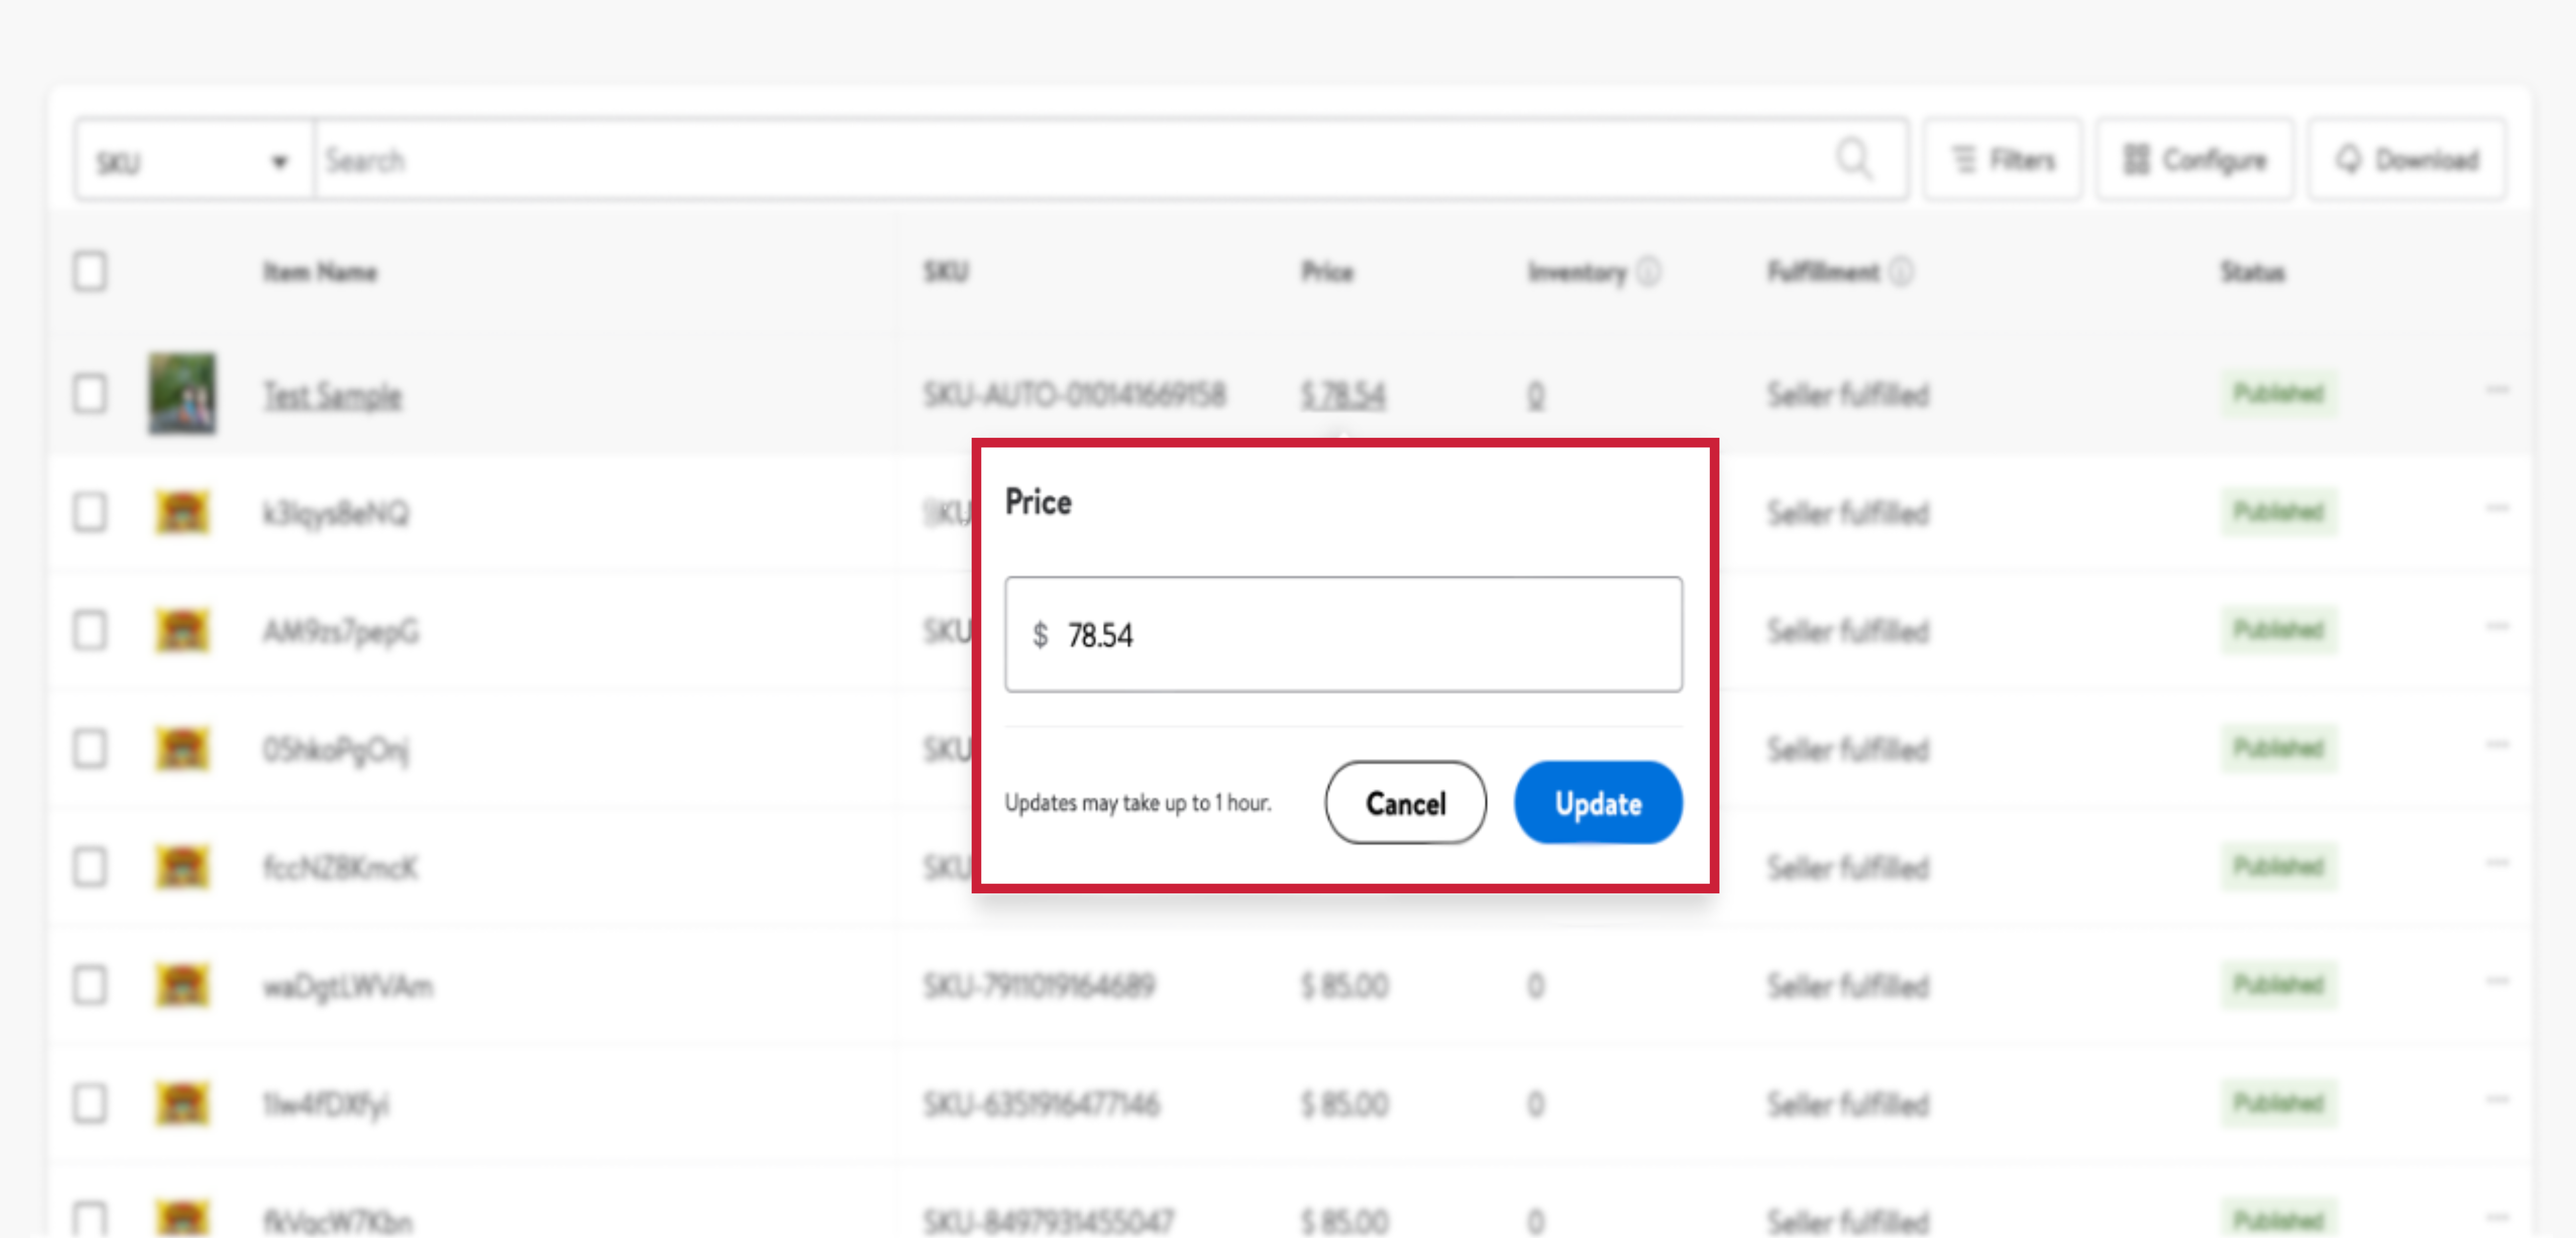The height and width of the screenshot is (1238, 2576).
Task: Click the Download button
Action: [x=2406, y=160]
